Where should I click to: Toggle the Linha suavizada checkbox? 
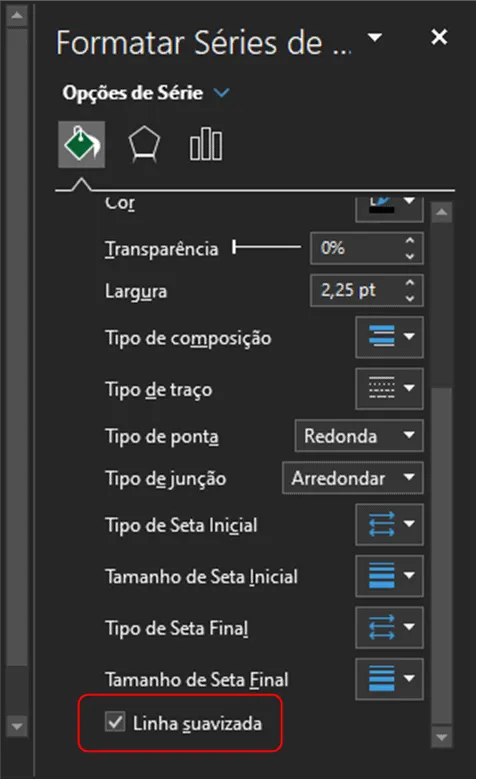coord(115,721)
